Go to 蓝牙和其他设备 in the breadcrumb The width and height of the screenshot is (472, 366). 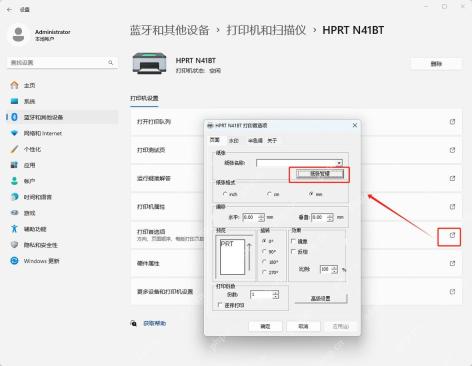coord(169,30)
